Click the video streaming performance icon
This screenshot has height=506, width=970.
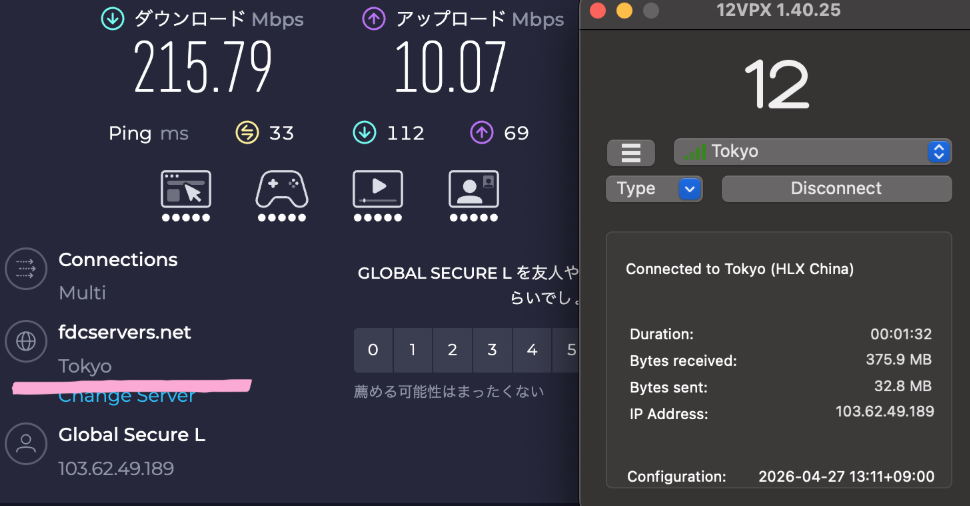tap(377, 189)
